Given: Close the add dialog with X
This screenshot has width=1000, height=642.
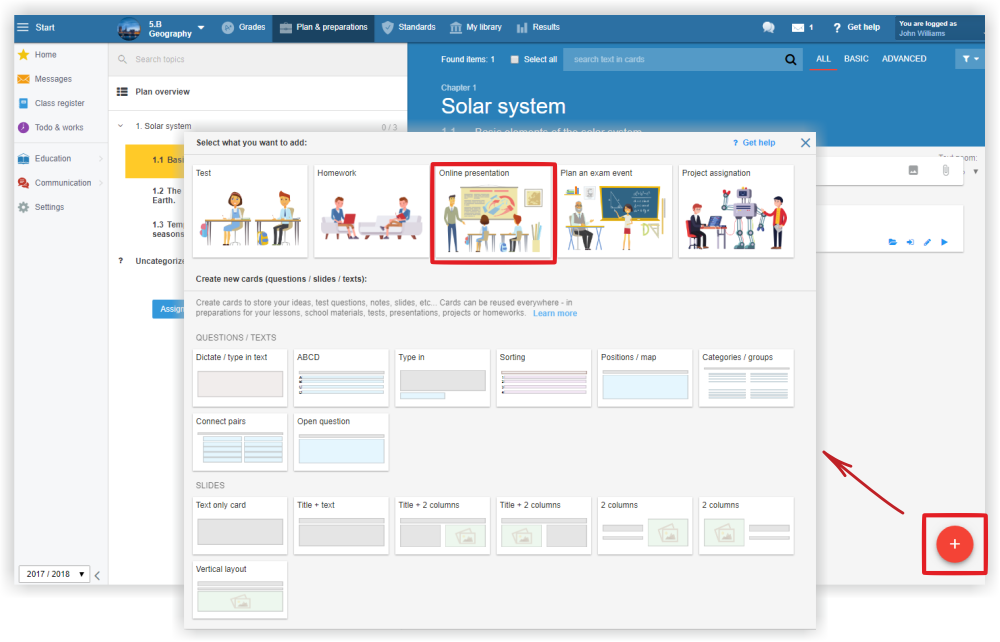Looking at the screenshot, I should click(805, 143).
